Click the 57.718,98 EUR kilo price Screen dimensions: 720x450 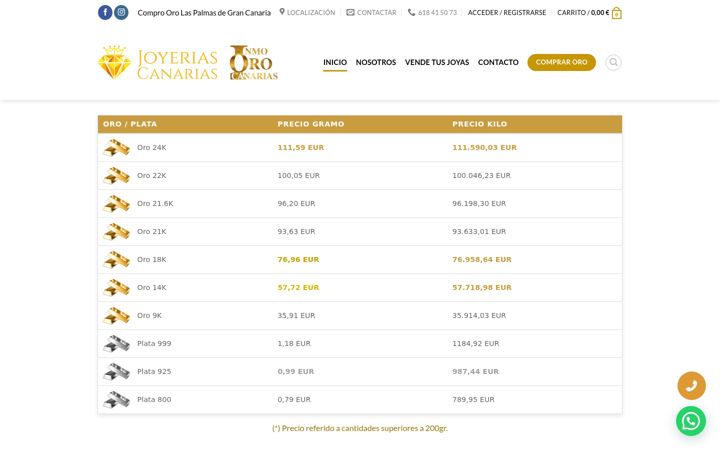tap(482, 287)
